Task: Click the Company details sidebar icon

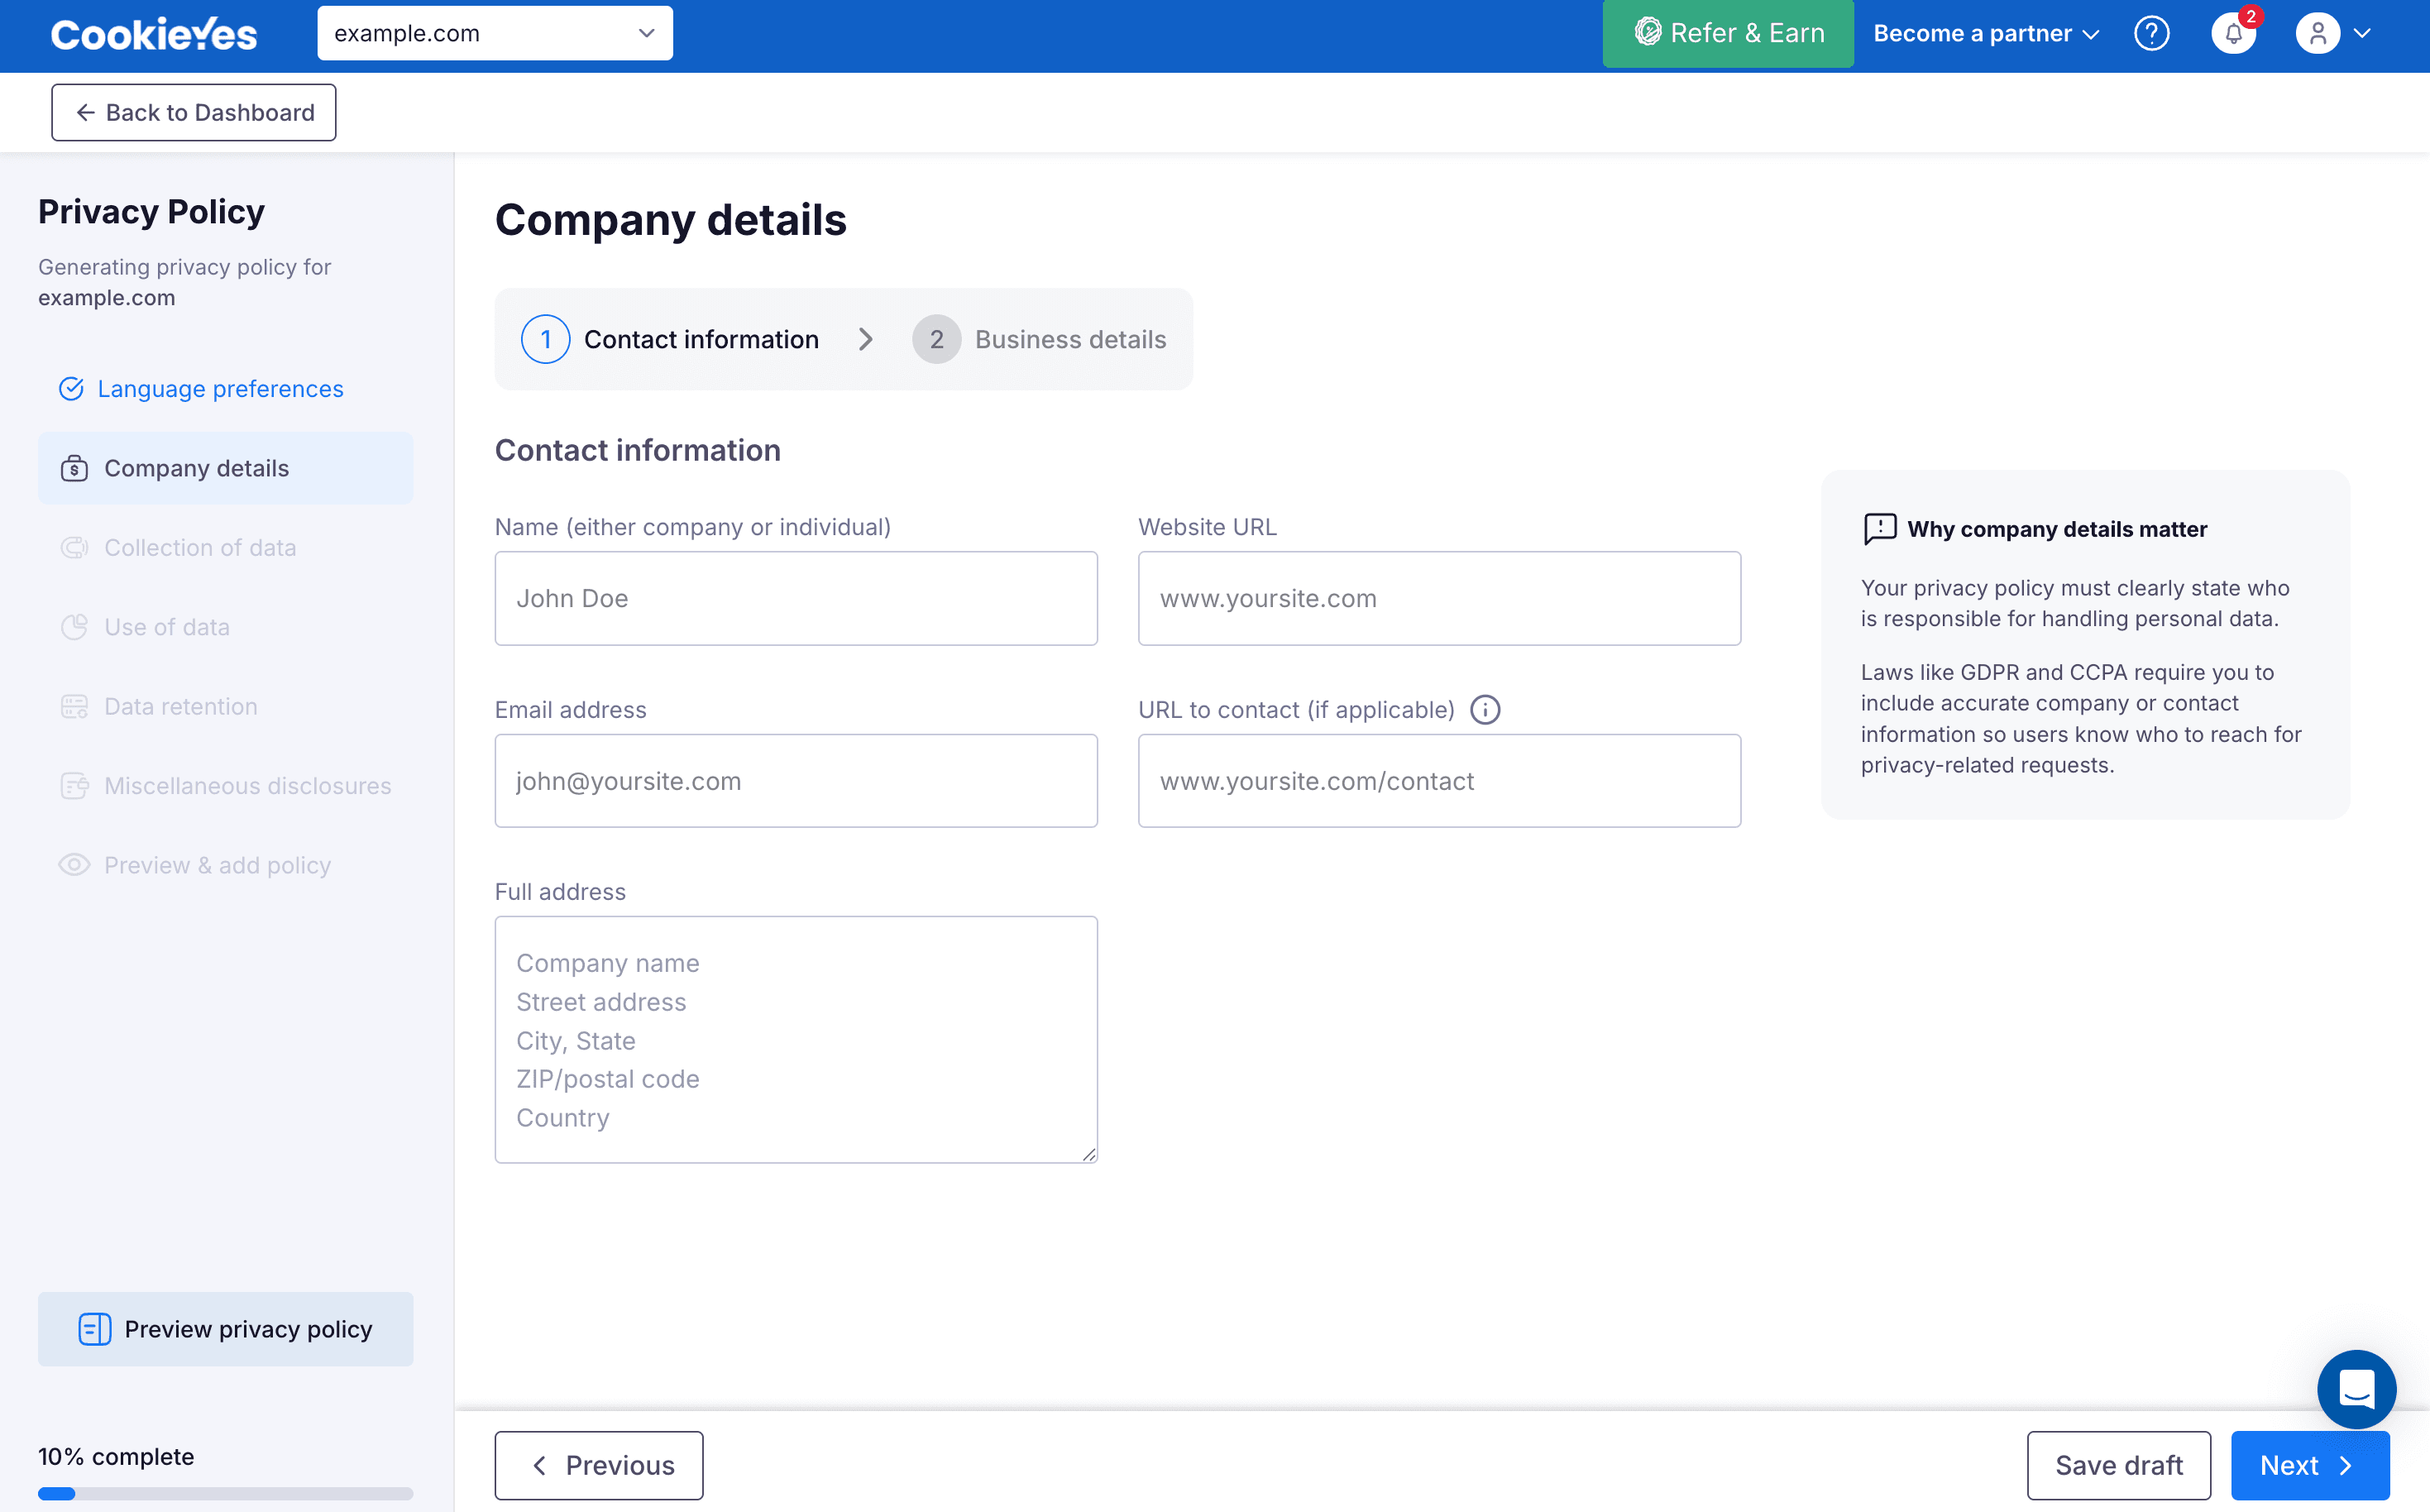Action: coord(74,469)
